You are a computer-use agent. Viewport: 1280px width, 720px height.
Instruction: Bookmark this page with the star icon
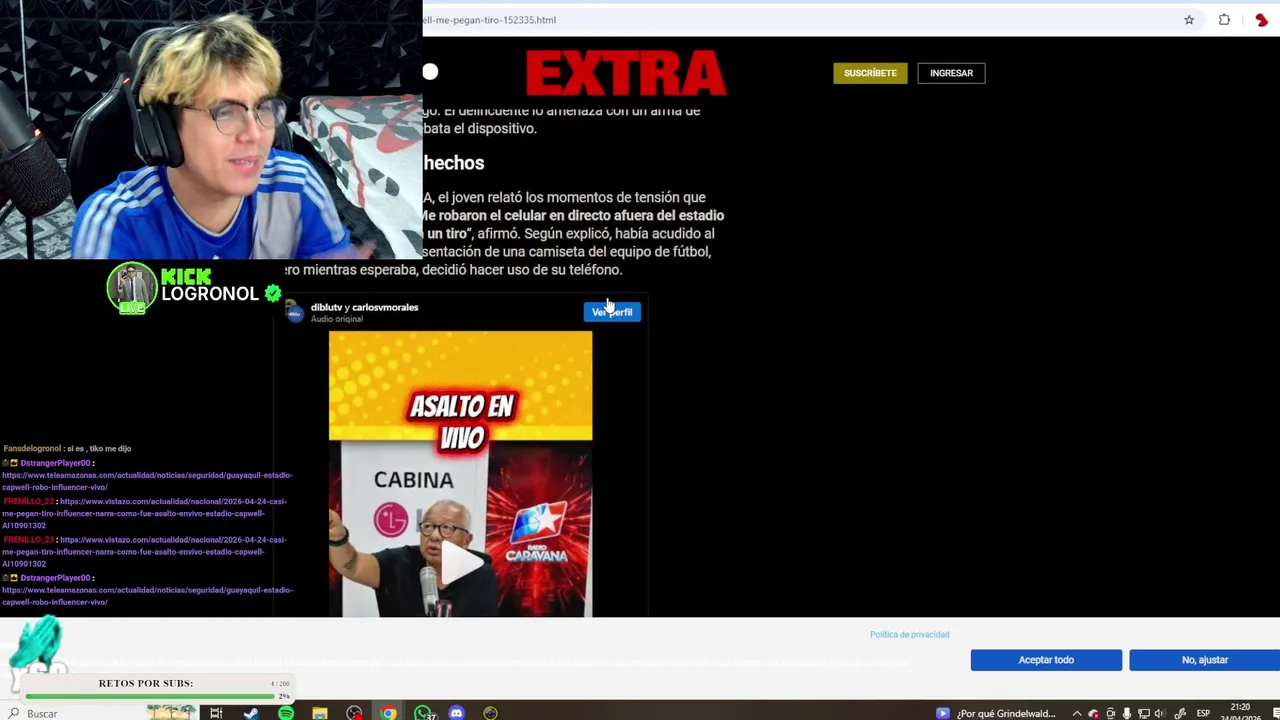1189,20
